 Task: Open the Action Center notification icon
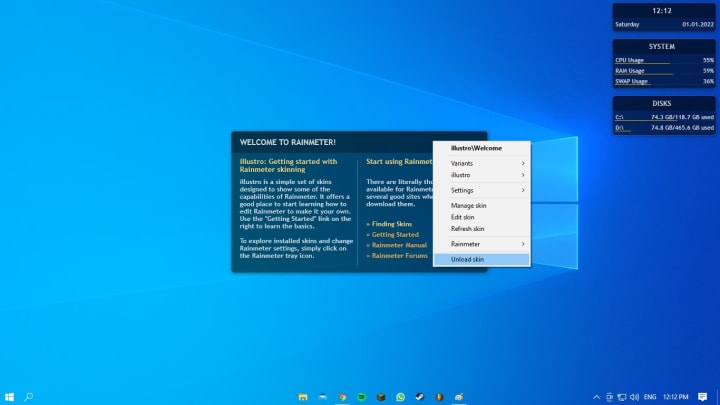(703, 397)
